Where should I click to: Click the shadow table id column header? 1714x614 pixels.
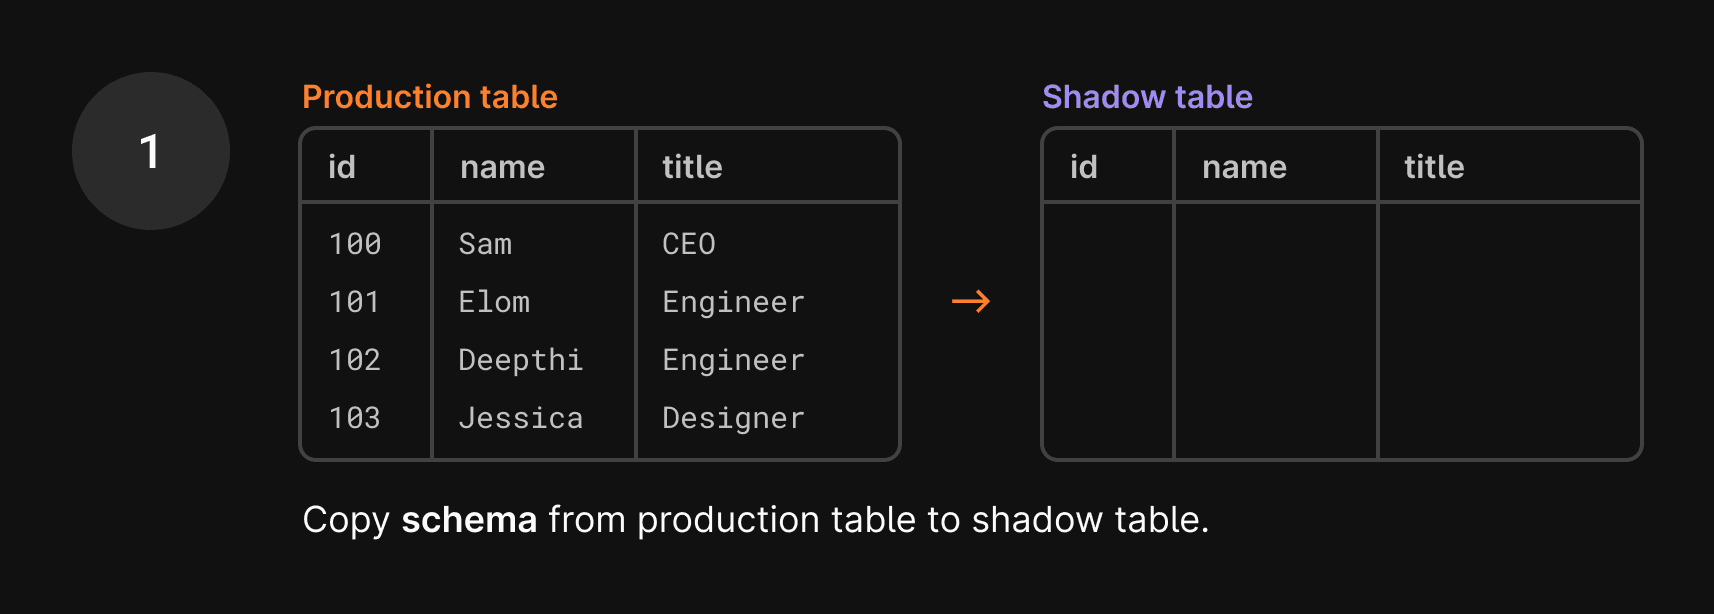1084,167
